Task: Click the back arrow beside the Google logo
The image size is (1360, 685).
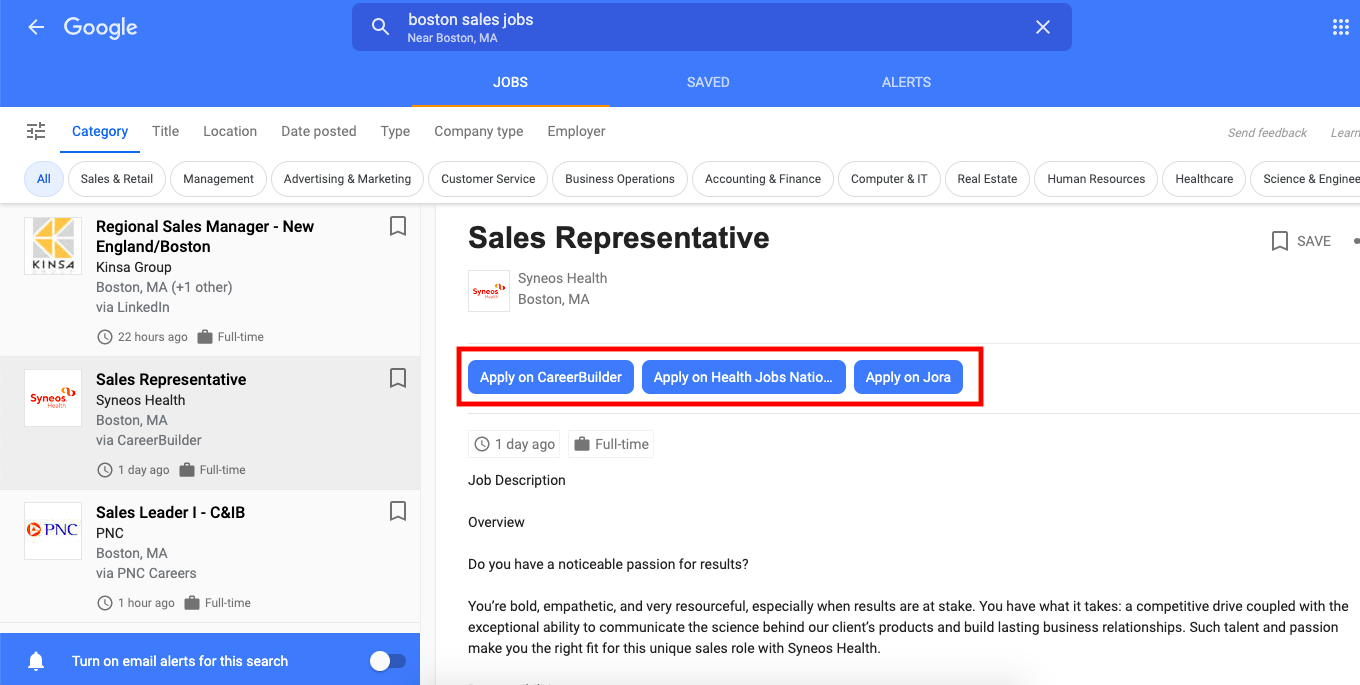Action: click(x=36, y=27)
